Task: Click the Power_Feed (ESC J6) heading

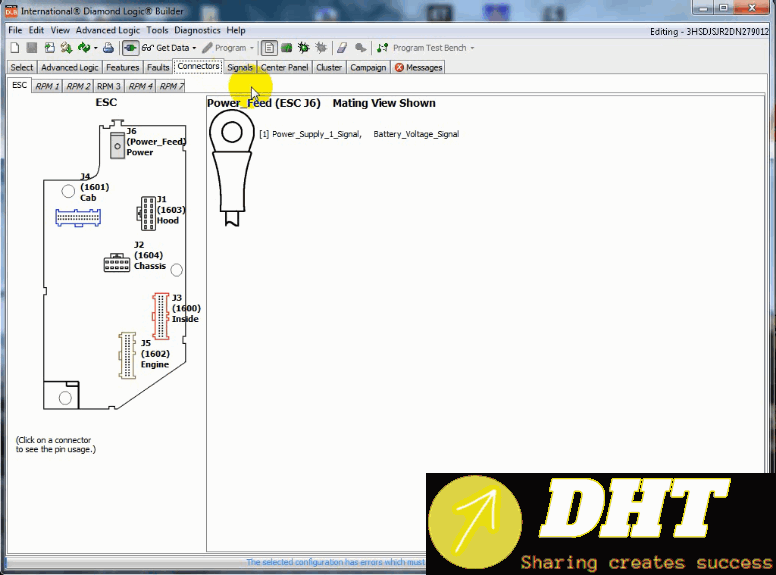Action: click(x=264, y=103)
